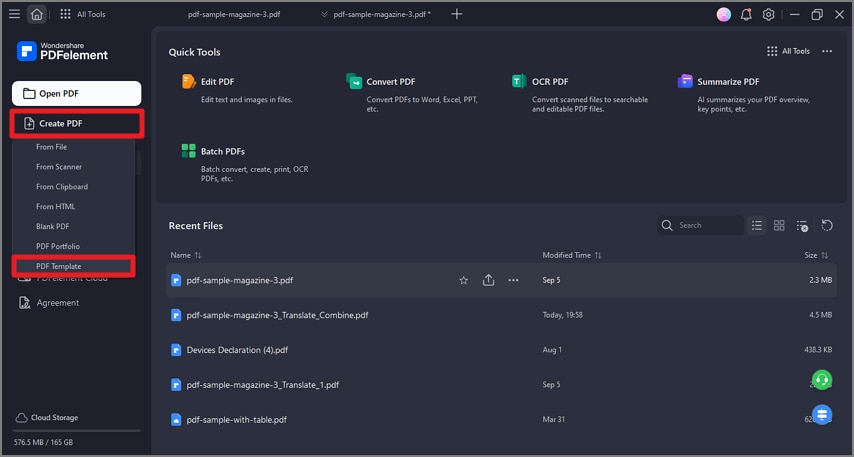854x457 pixels.
Task: Open the notifications bell
Action: point(746,14)
